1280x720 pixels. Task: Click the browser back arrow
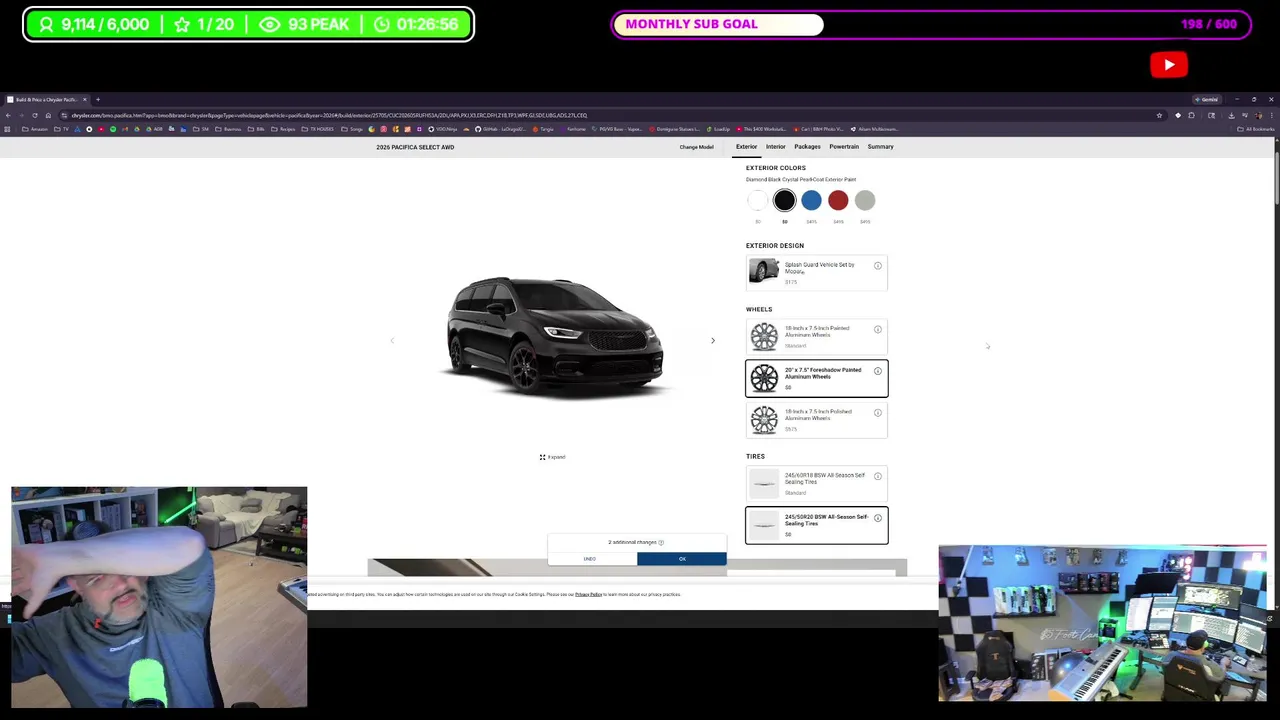8,115
